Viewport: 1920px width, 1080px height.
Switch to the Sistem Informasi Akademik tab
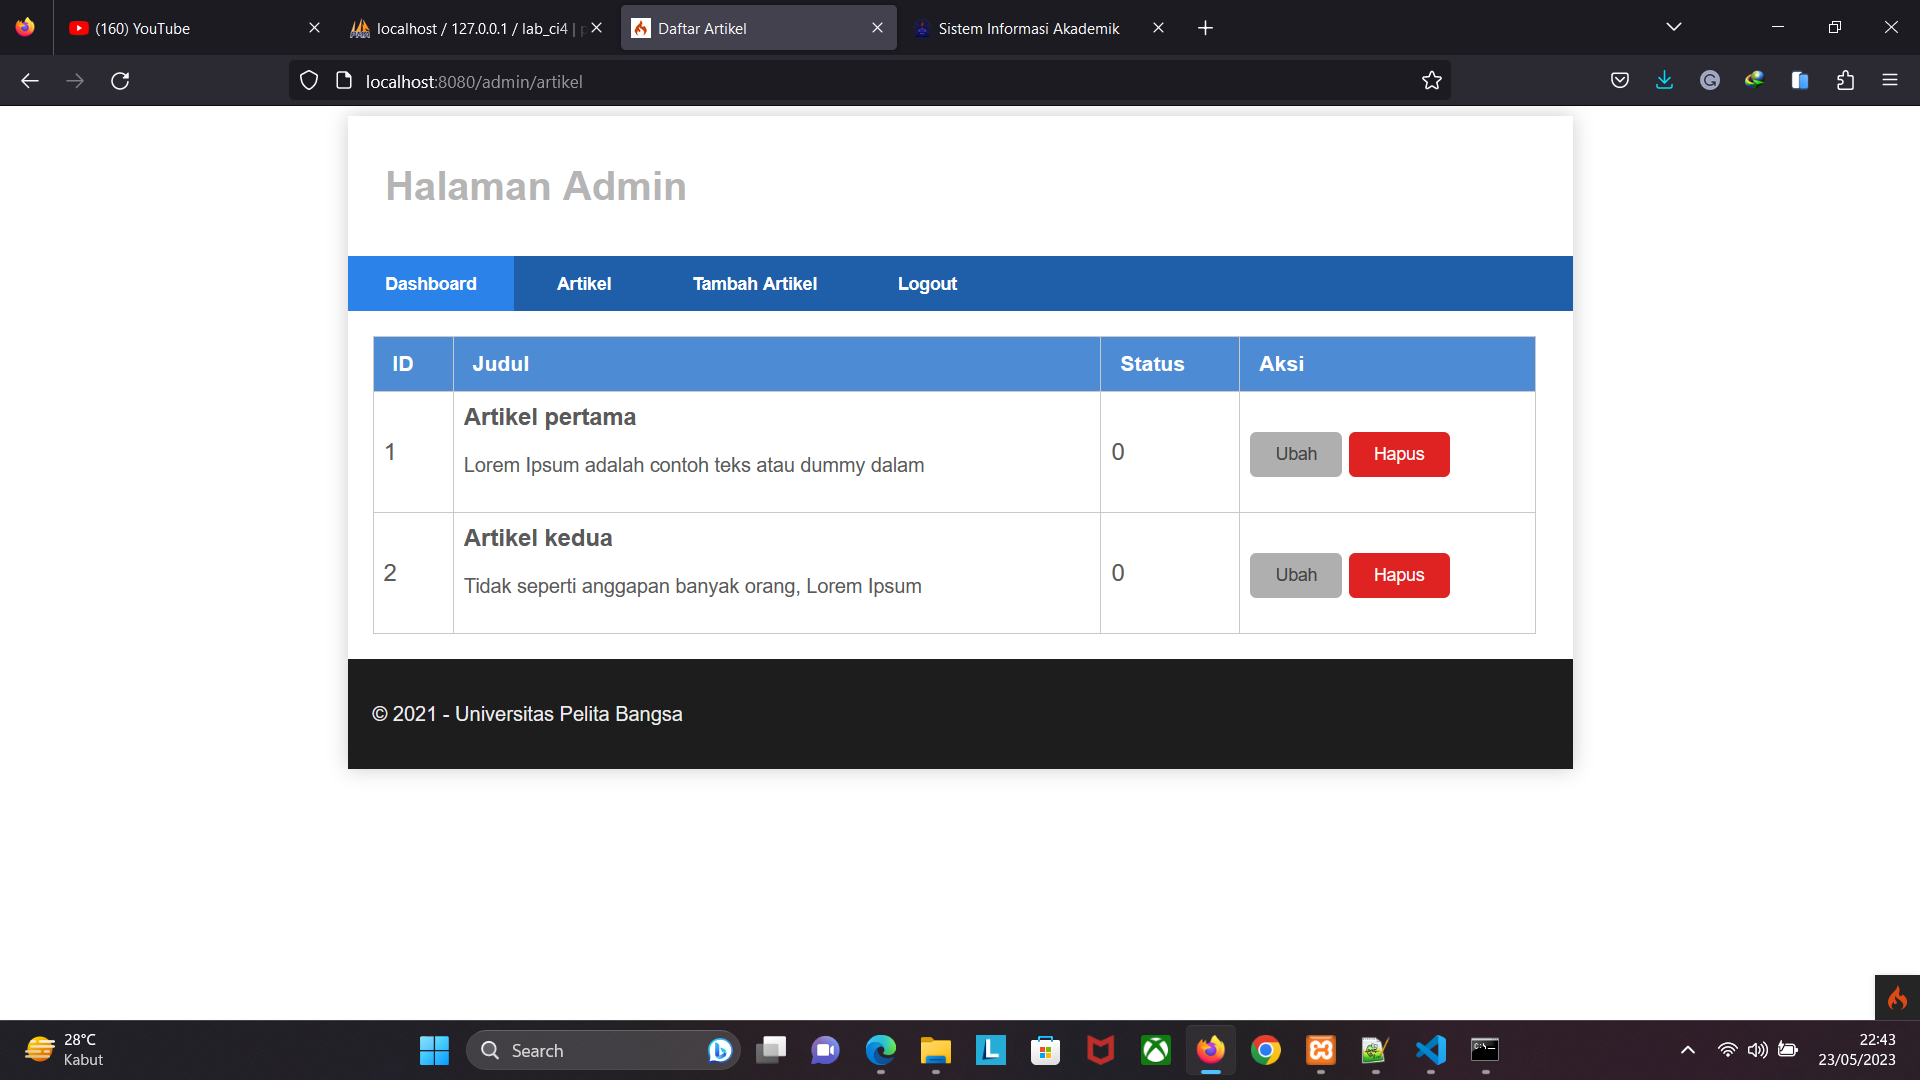tap(1028, 28)
